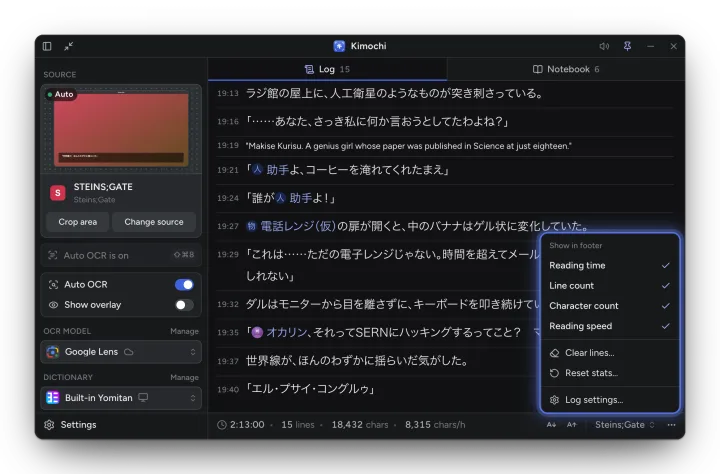Turn off the Auto OCR switch
The height and width of the screenshot is (474, 720).
[184, 285]
